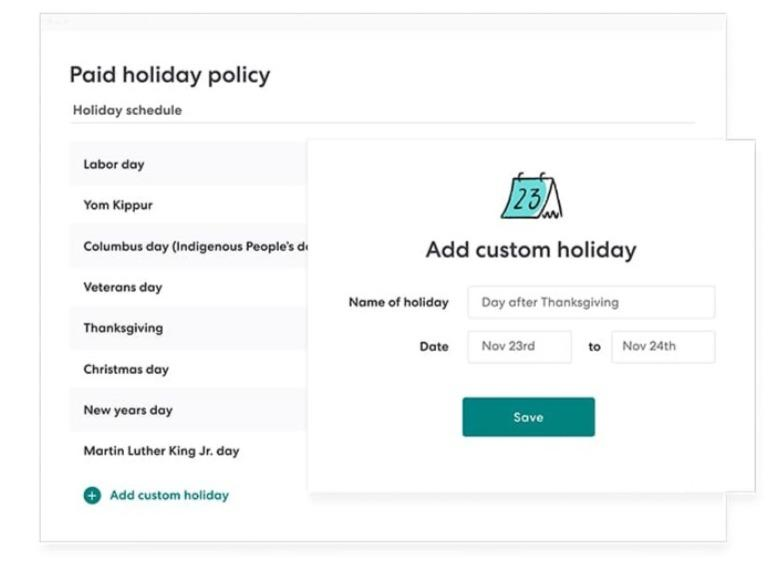Click the plus circle icon
Image resolution: width=780 pixels, height=576 pixels.
(x=92, y=495)
